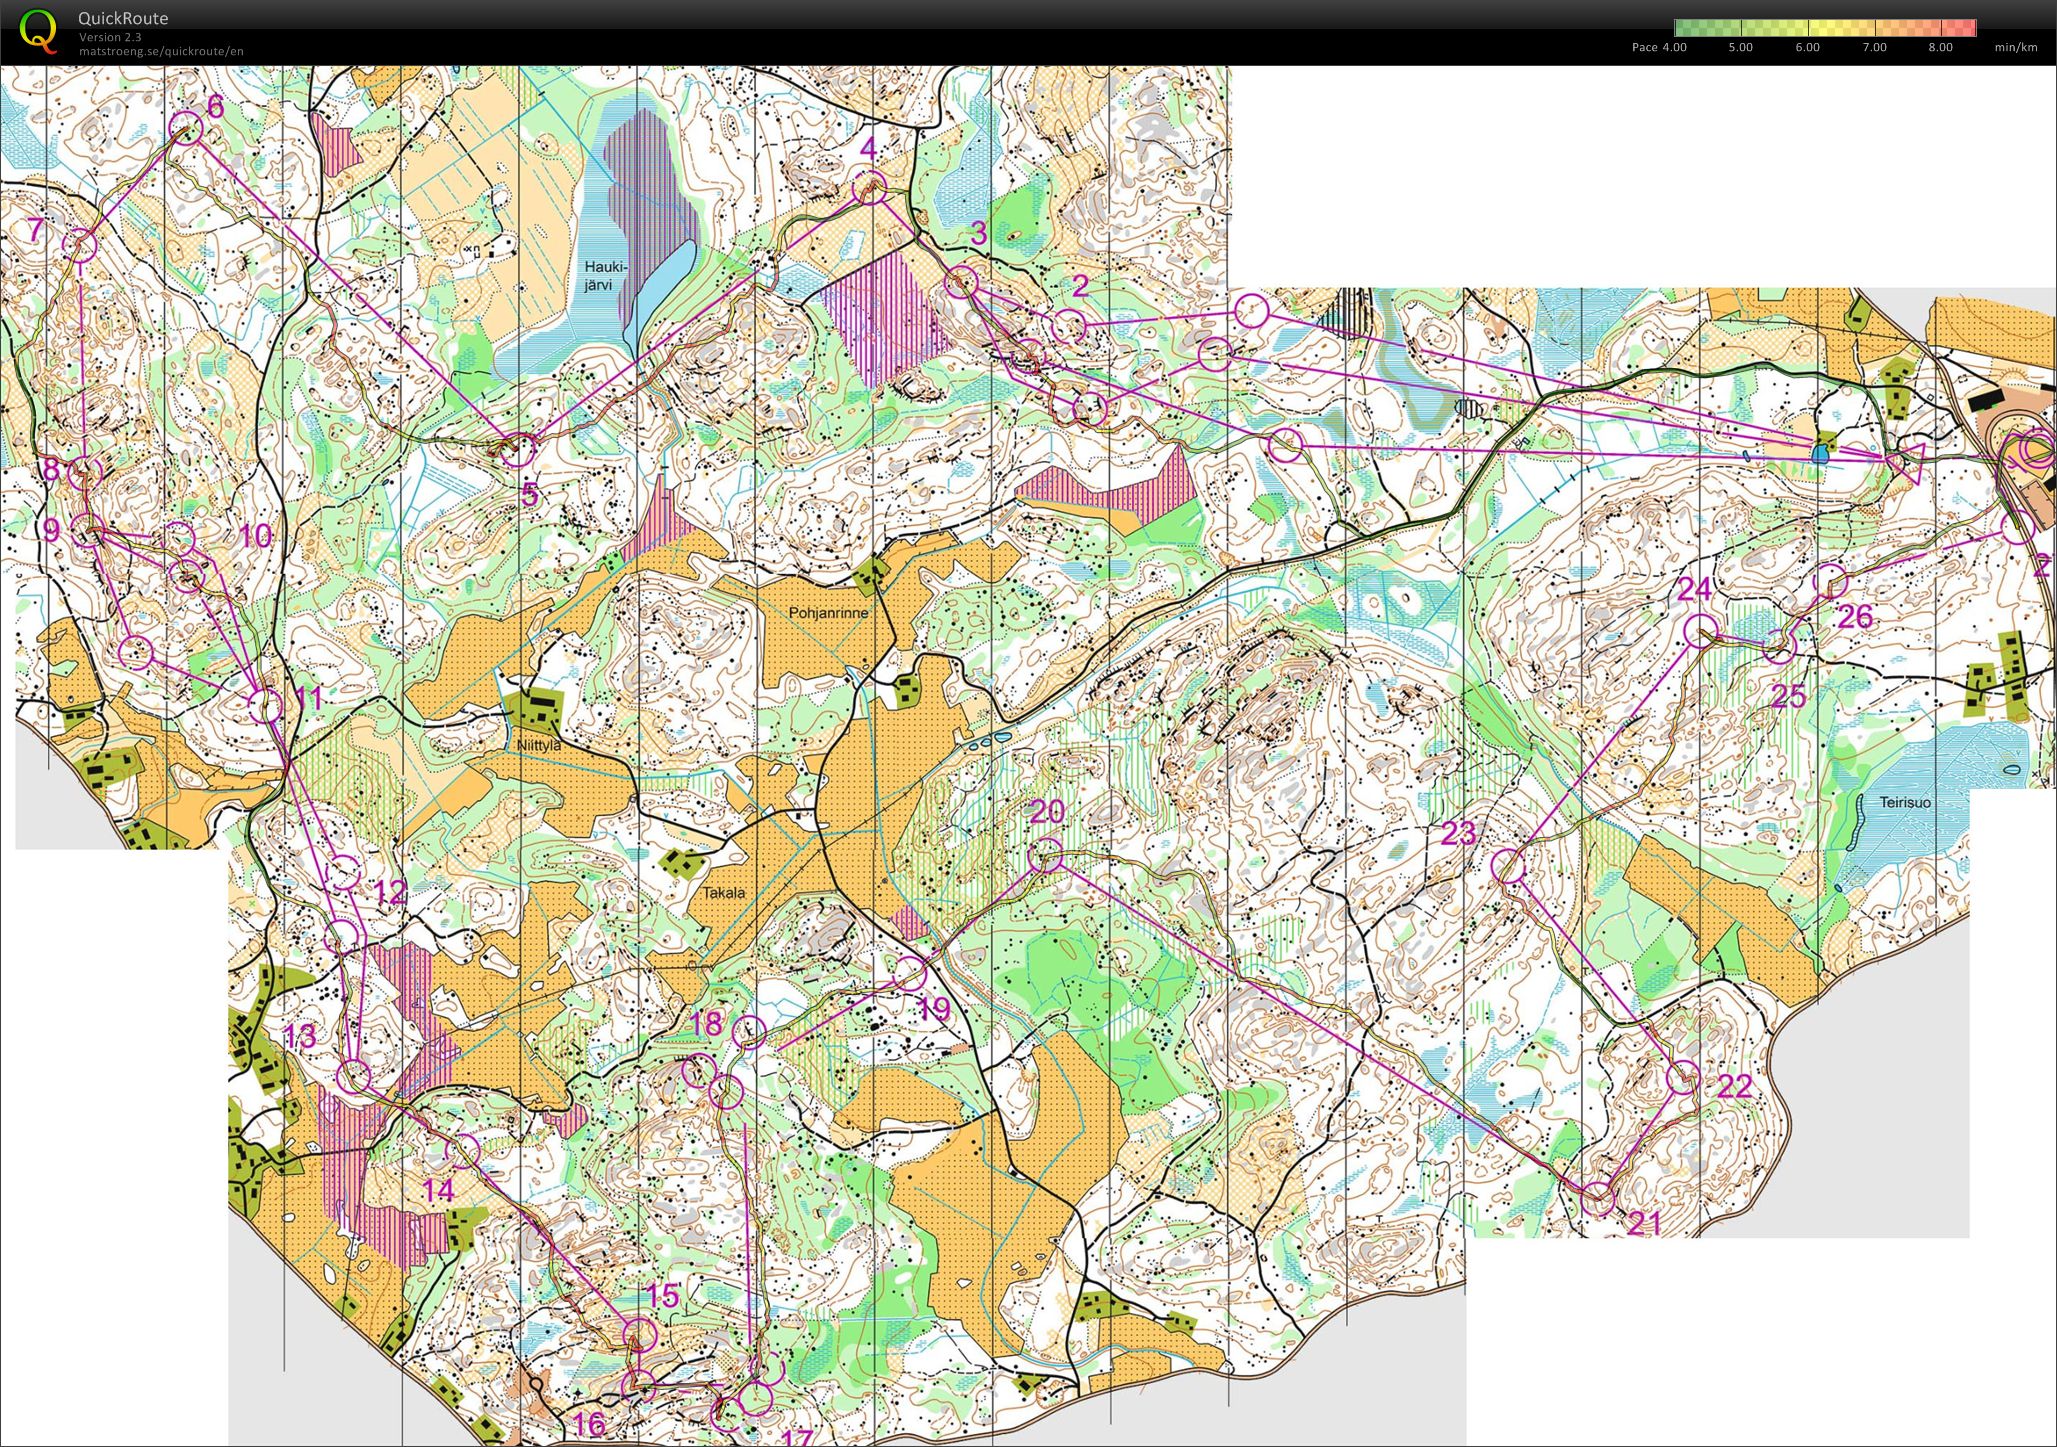2057x1447 pixels.
Task: Click control number 16 label
Action: 588,1422
